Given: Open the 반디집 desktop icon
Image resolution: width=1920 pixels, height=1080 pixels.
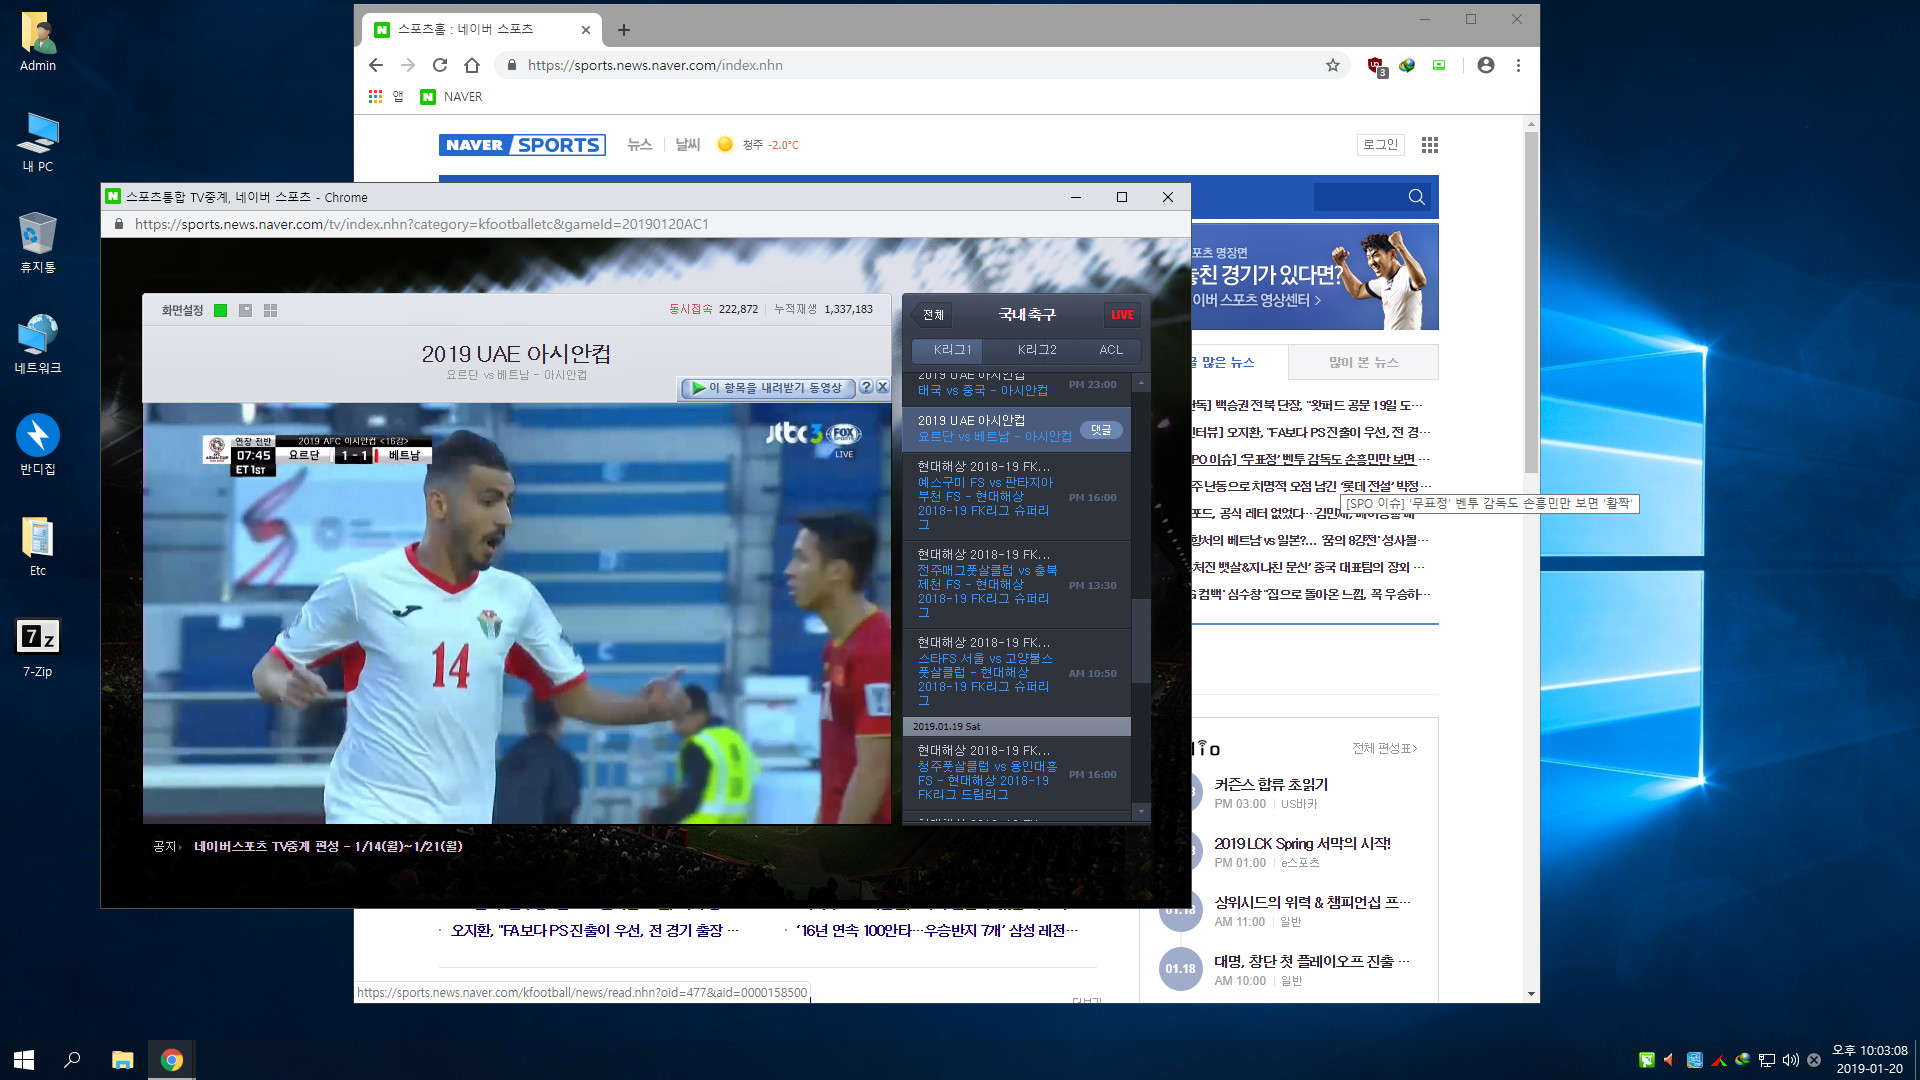Looking at the screenshot, I should click(x=38, y=445).
